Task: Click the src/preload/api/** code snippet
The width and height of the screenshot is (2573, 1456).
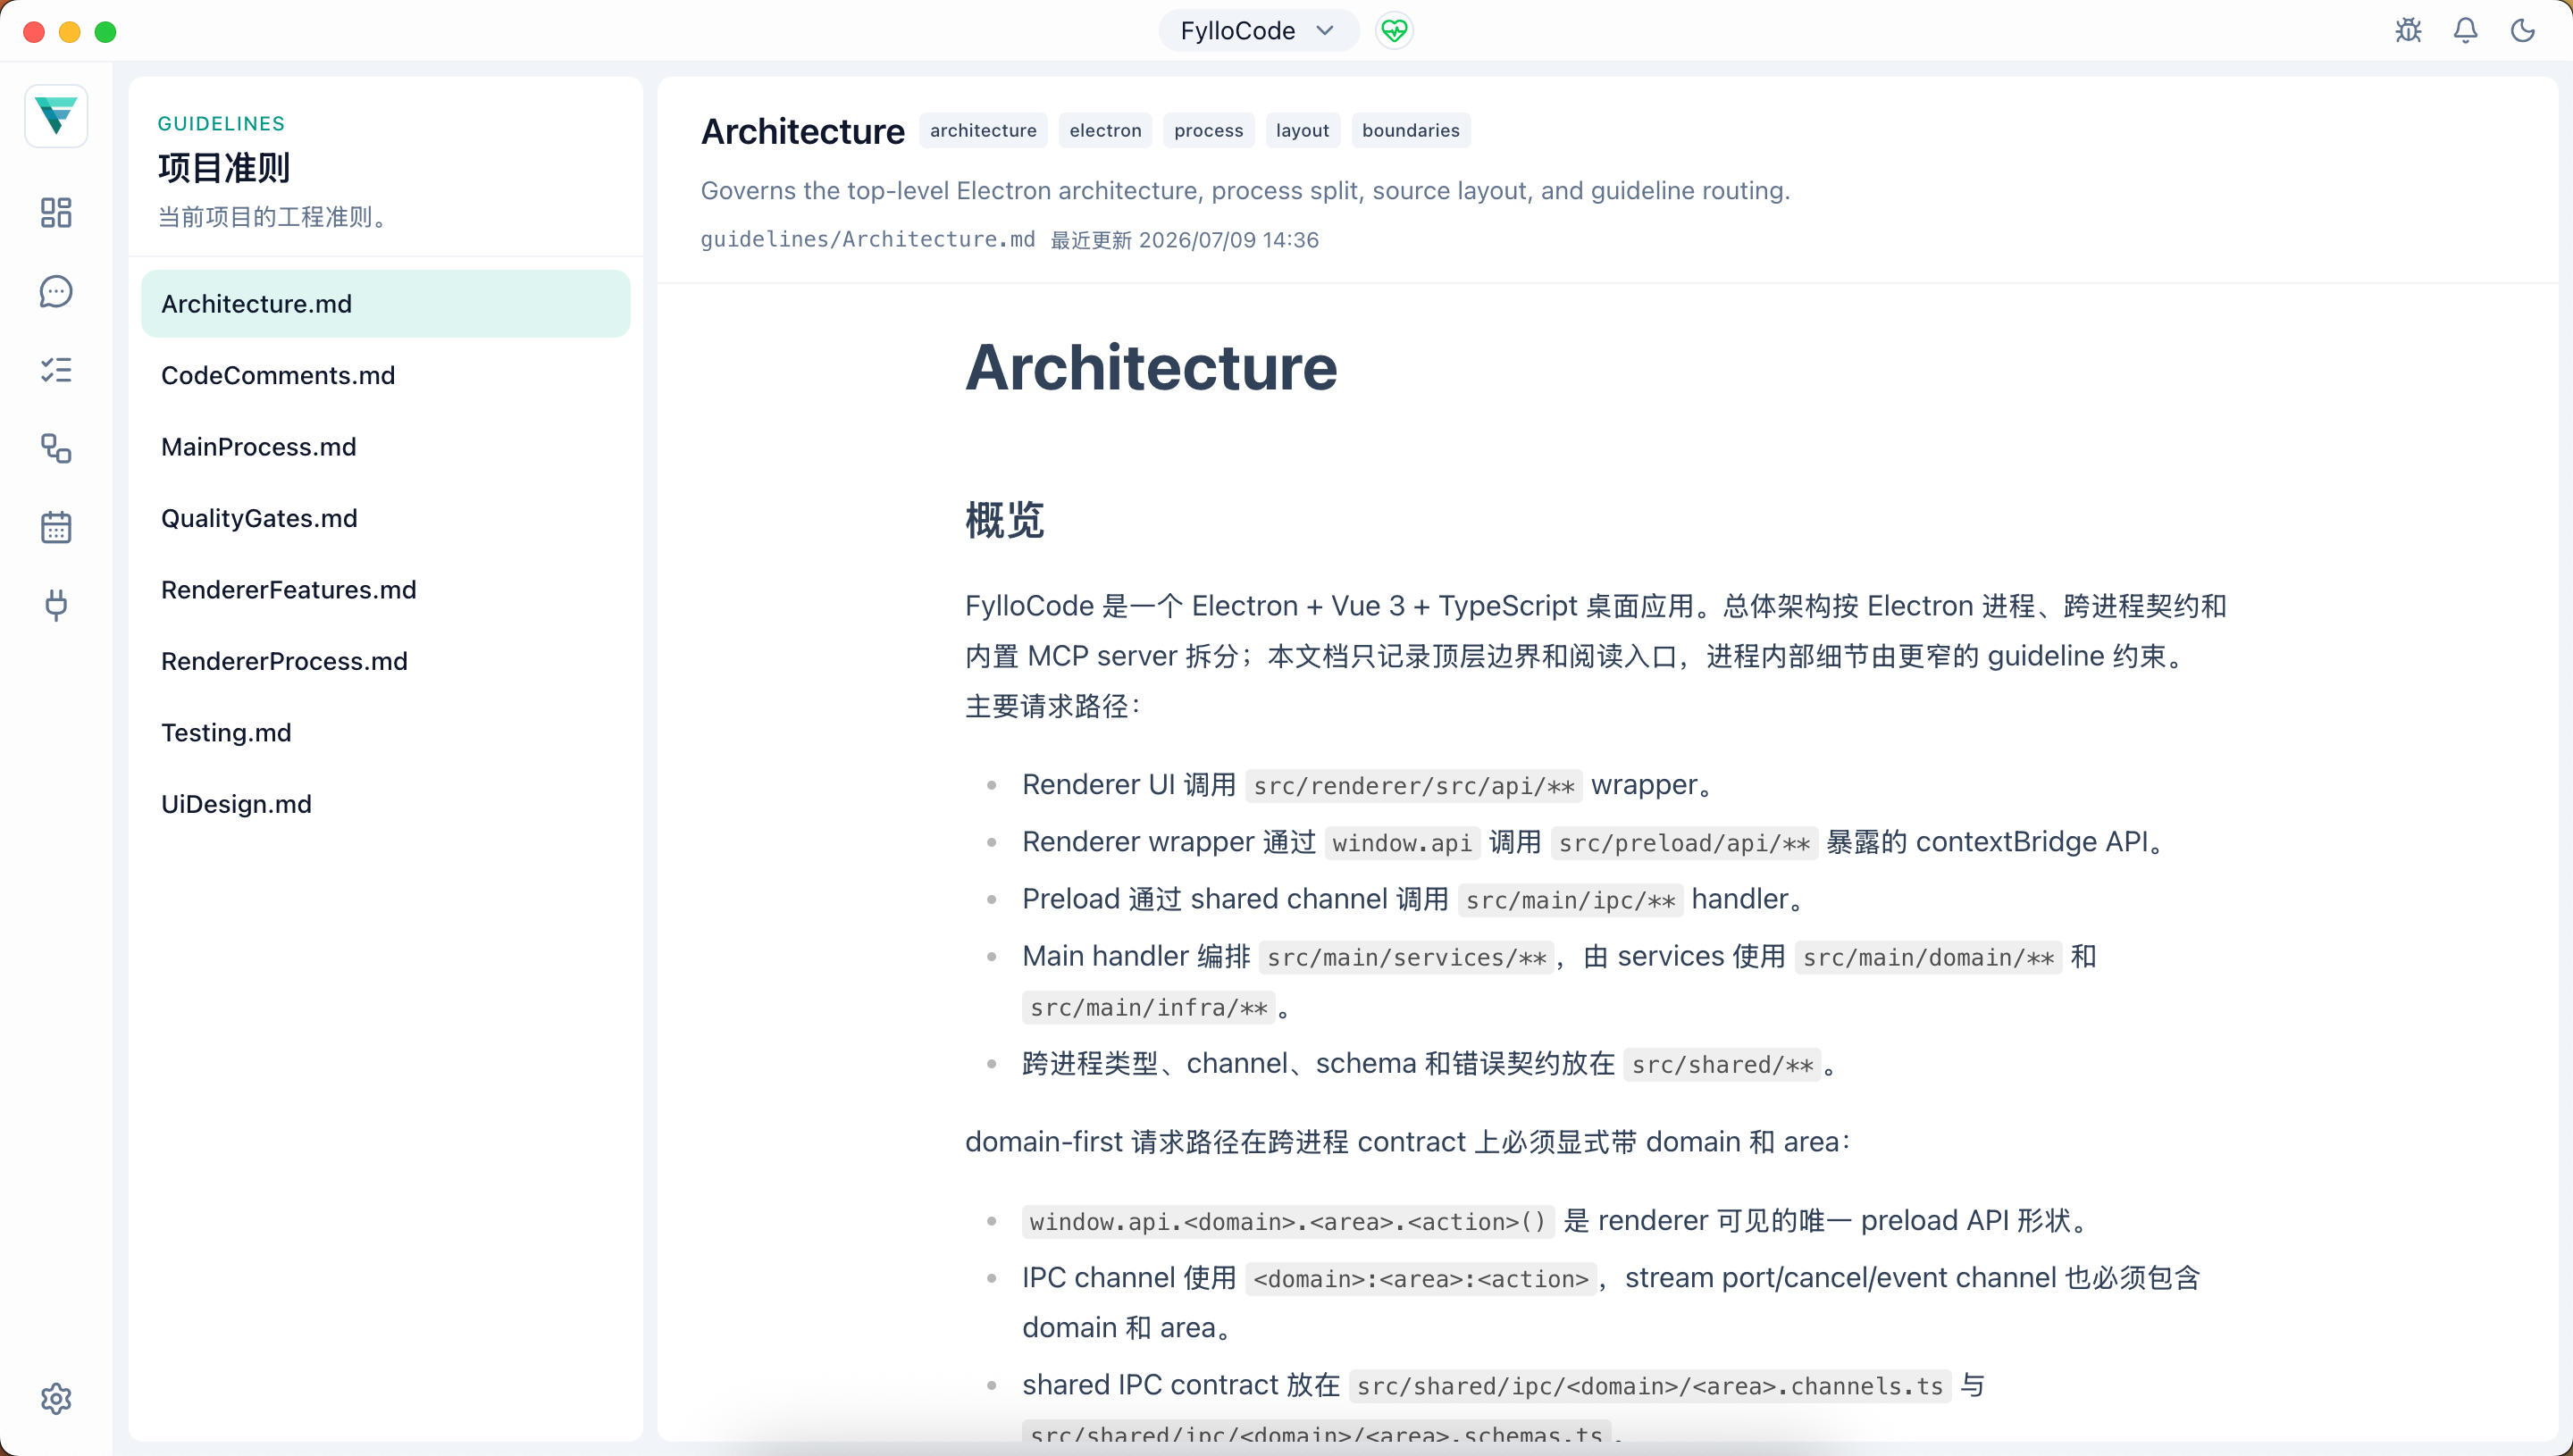Action: (1684, 843)
